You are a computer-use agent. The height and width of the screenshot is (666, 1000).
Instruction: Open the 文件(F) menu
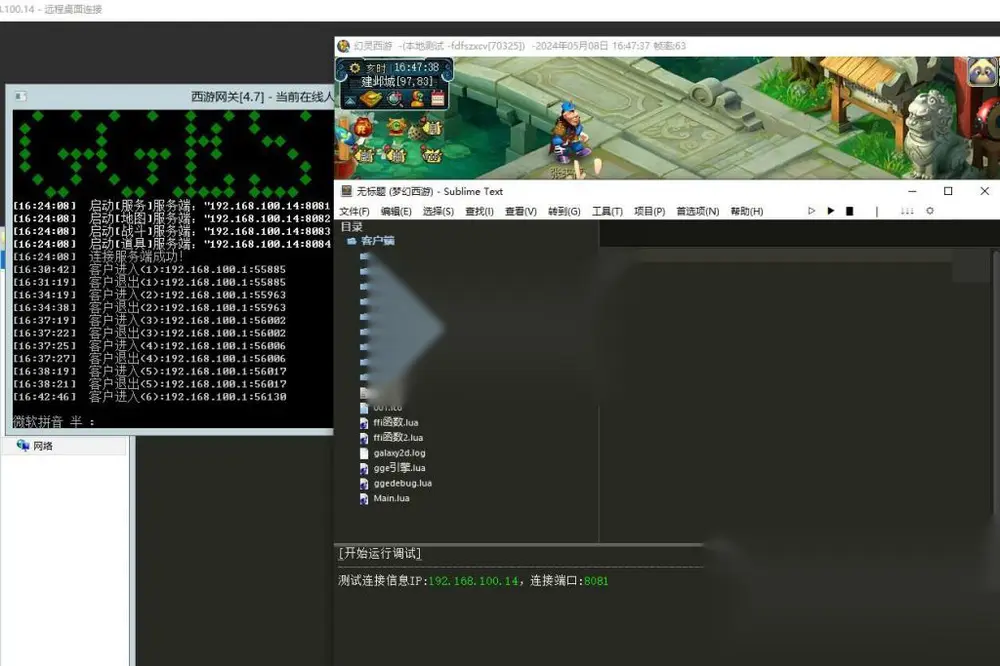pos(354,211)
